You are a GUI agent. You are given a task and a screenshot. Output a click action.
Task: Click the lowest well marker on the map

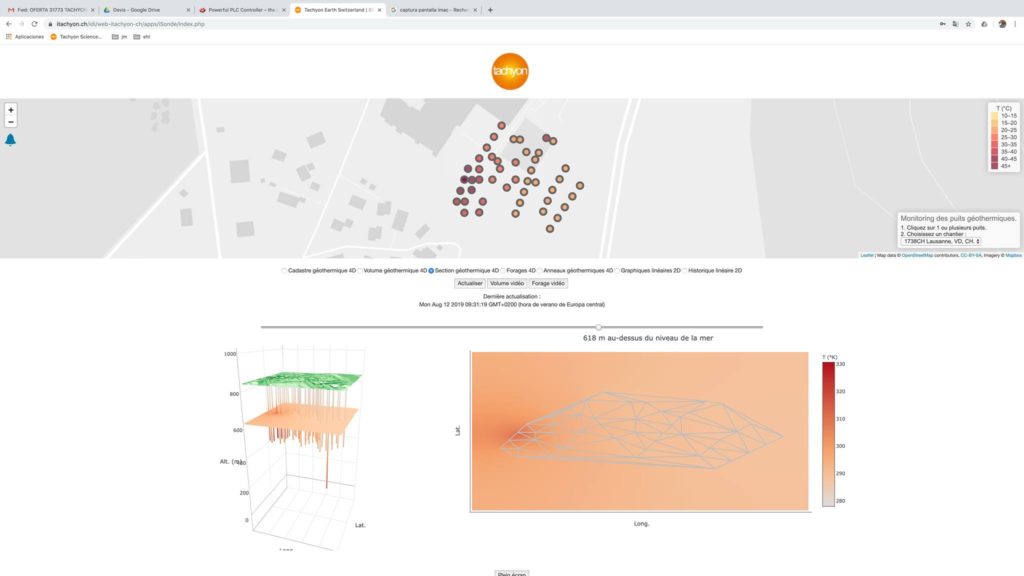point(550,229)
